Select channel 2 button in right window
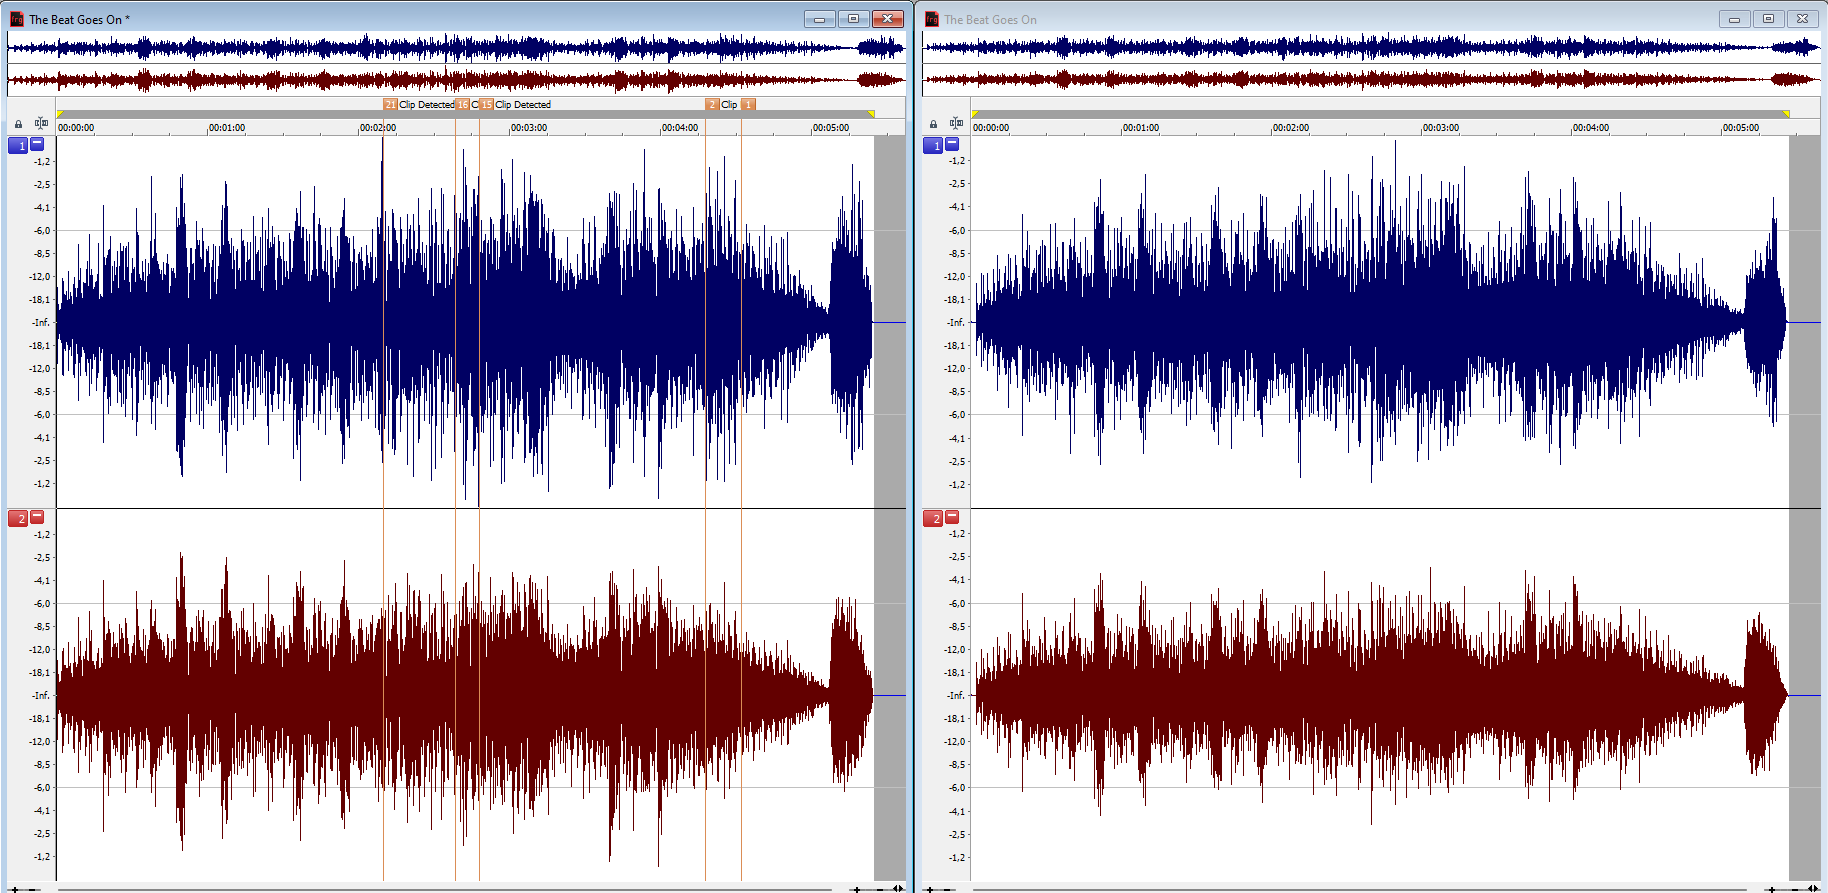This screenshot has height=893, width=1828. (933, 519)
